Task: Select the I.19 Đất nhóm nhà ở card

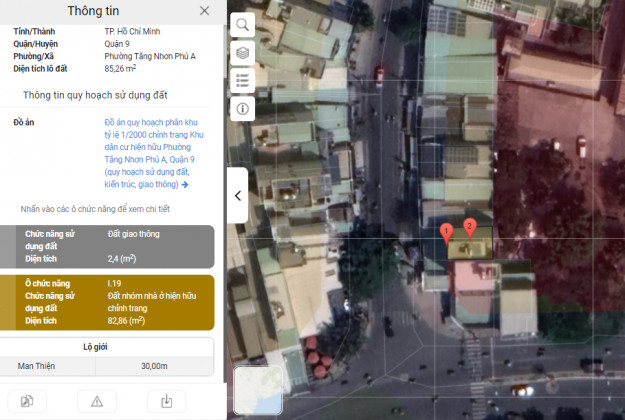Action: (107, 302)
